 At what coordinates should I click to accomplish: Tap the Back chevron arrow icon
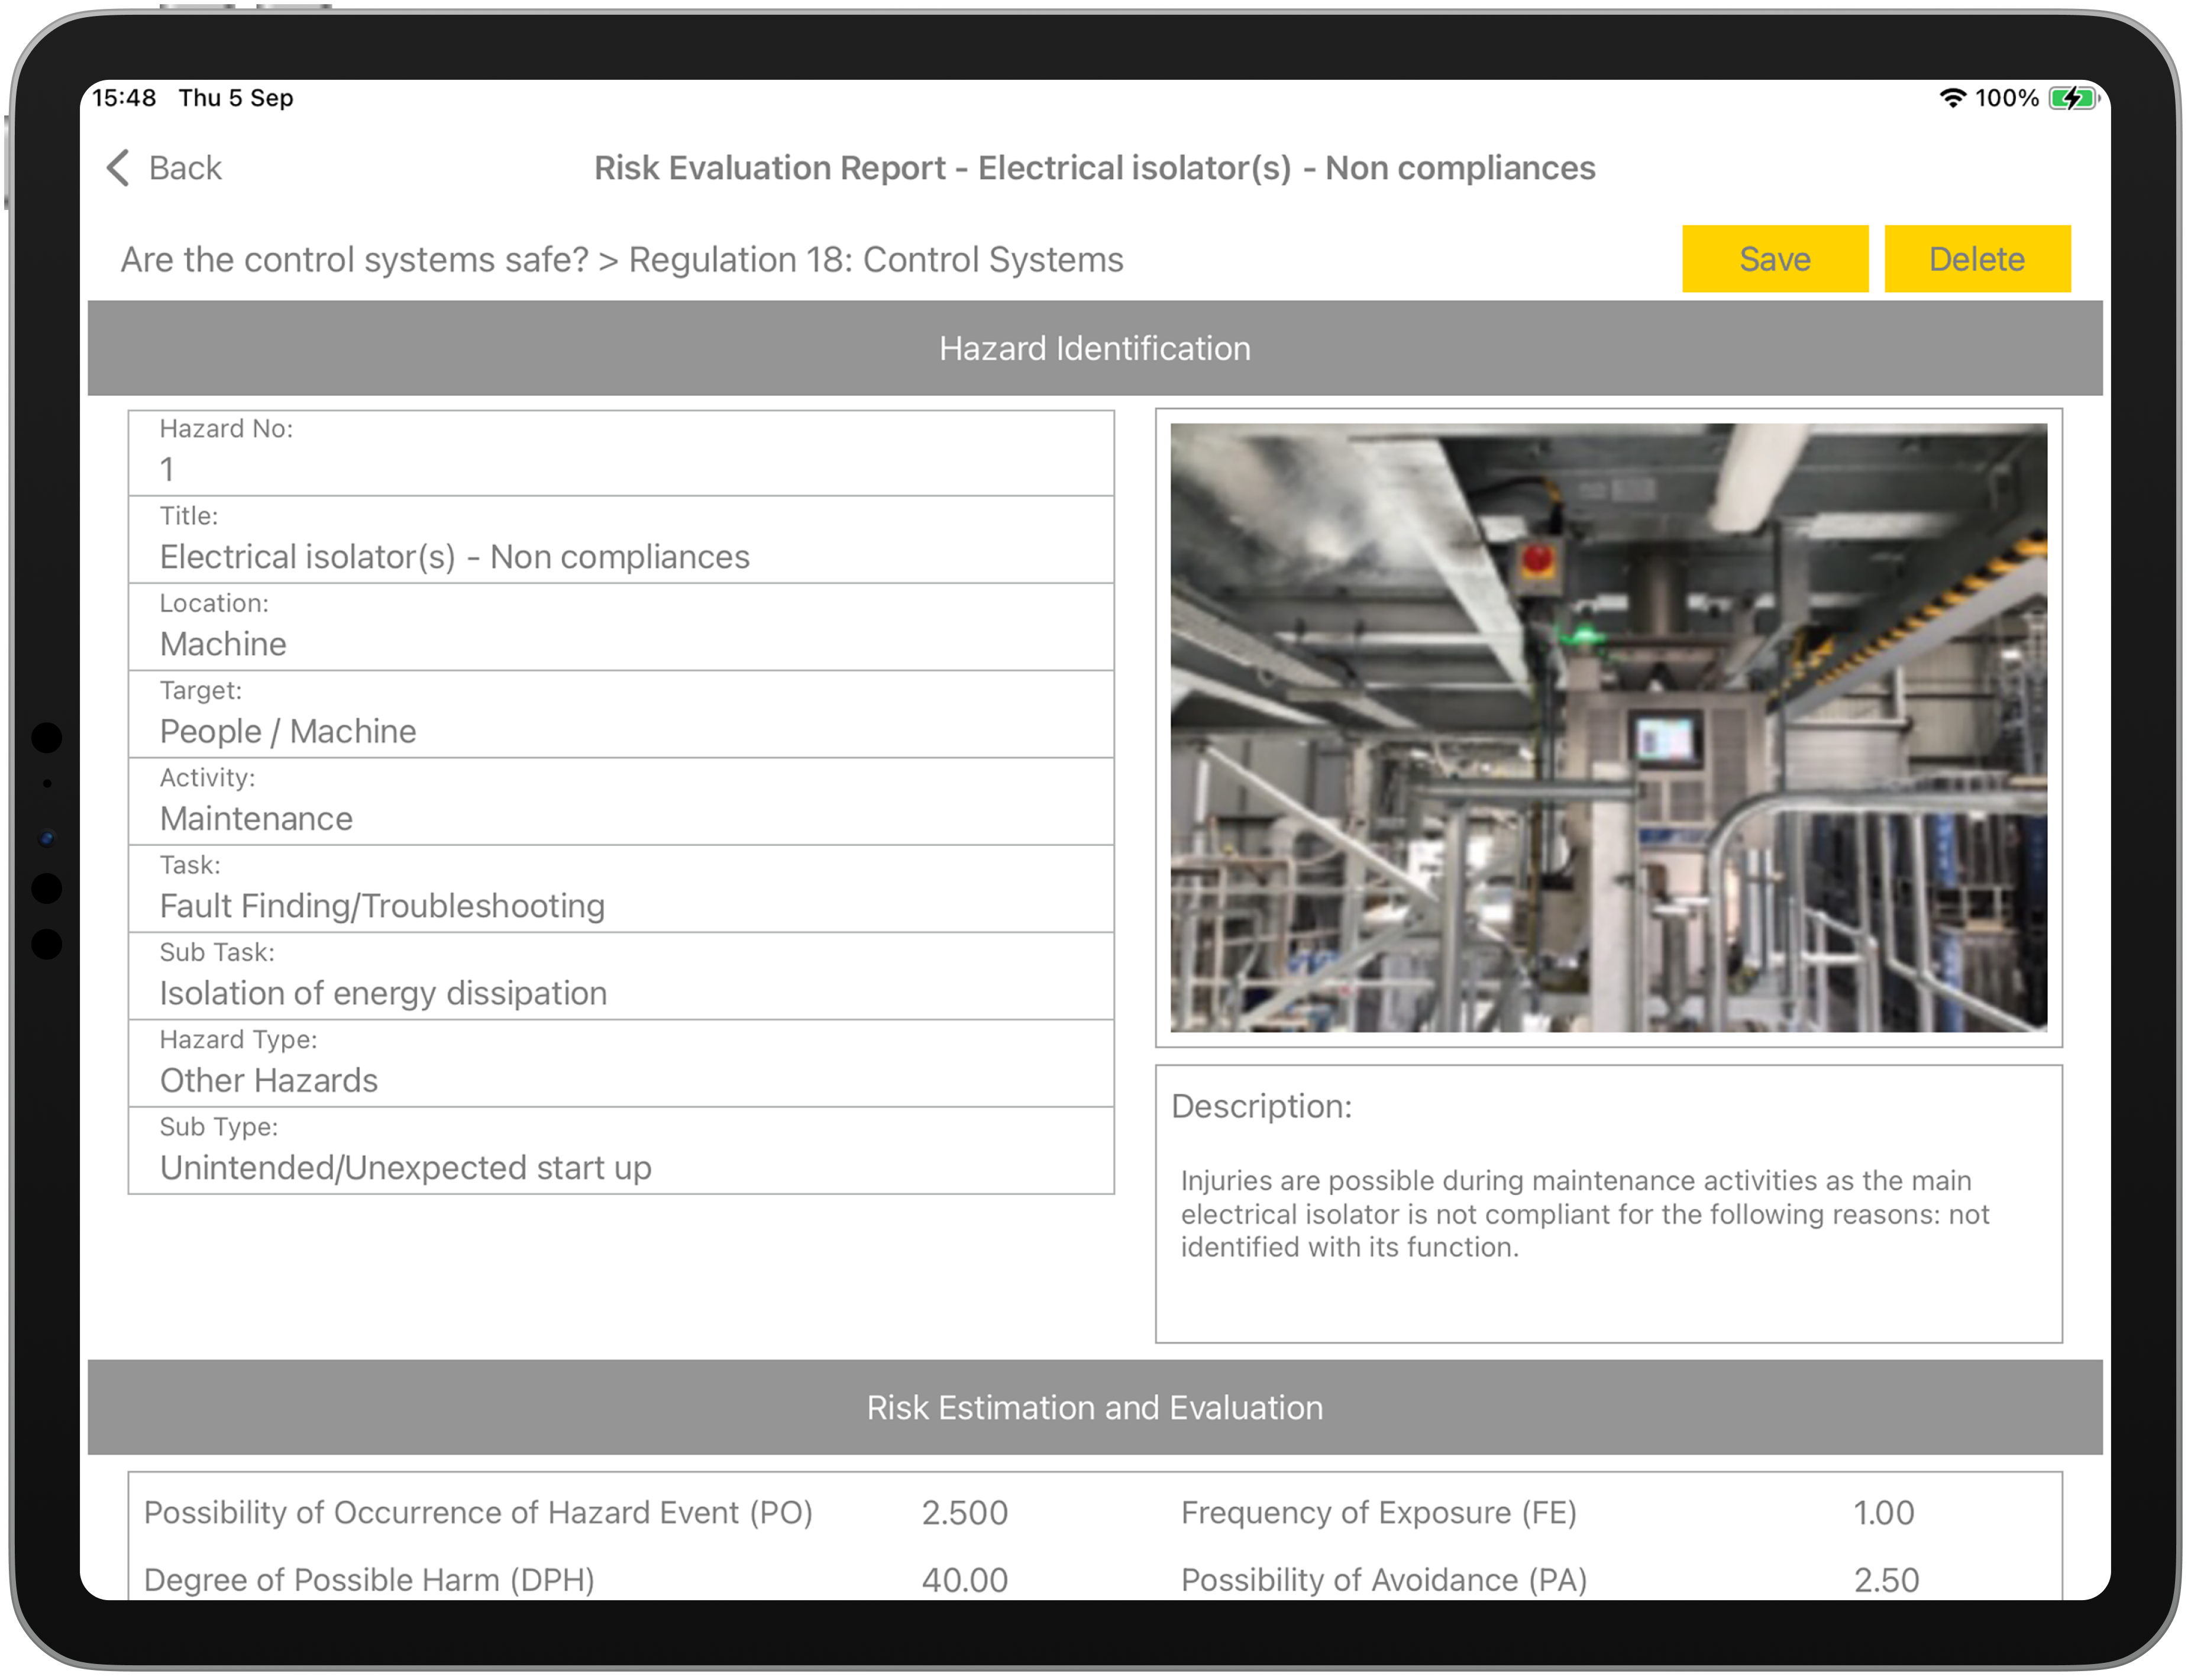118,168
